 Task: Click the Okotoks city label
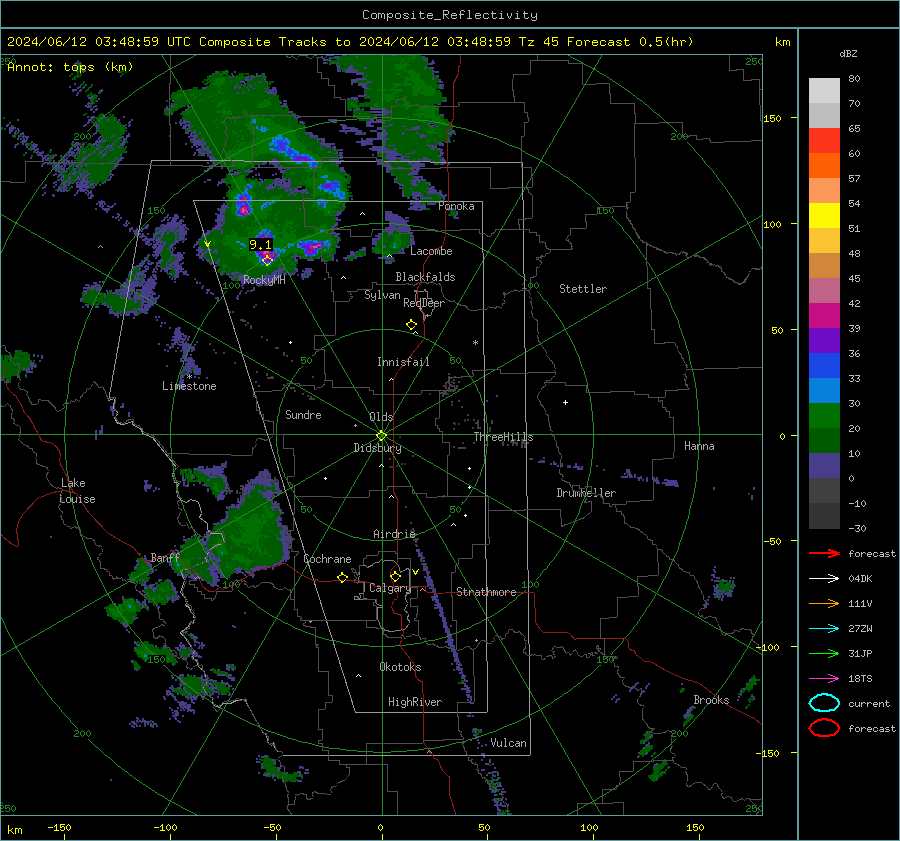tap(400, 667)
